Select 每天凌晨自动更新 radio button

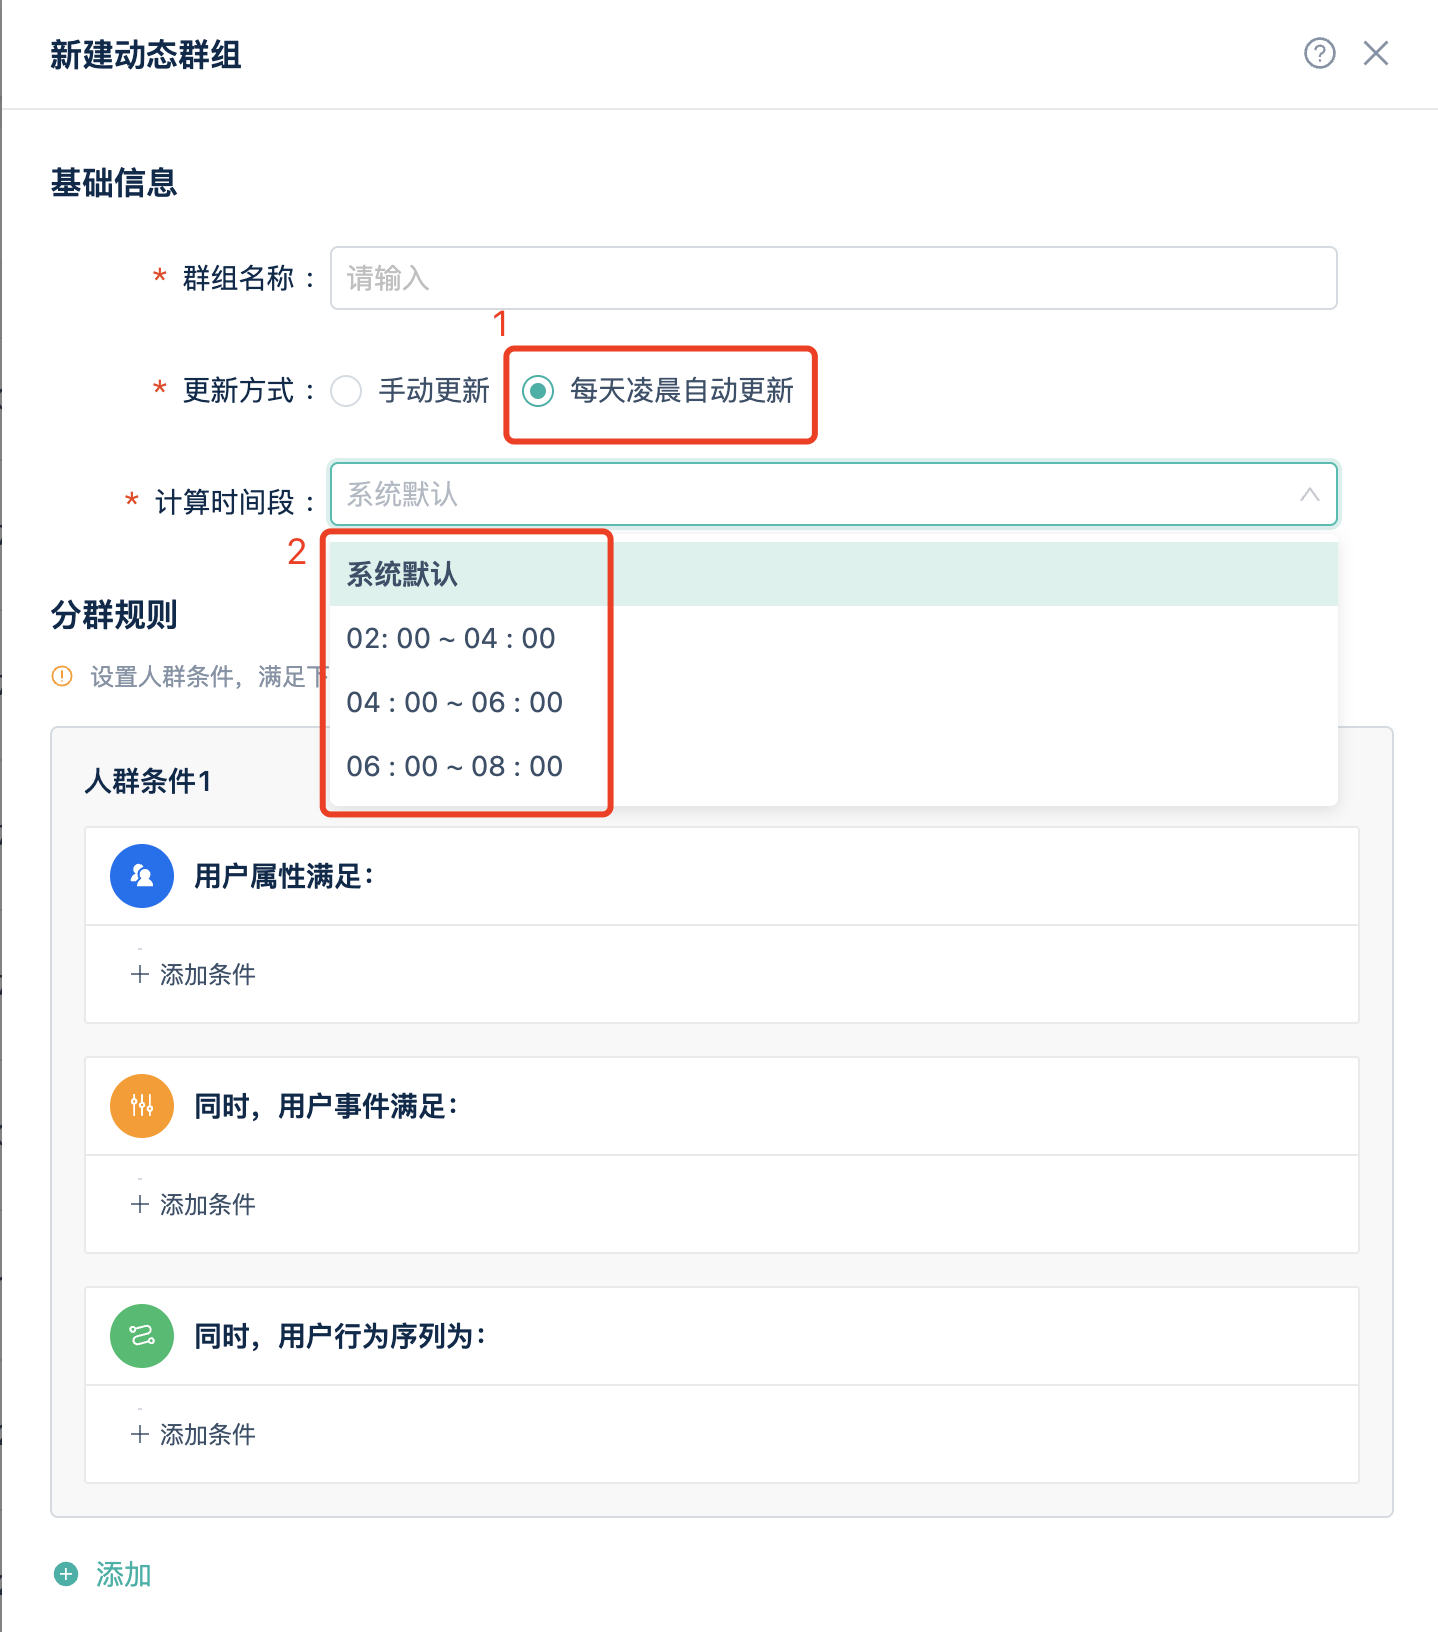pos(538,391)
